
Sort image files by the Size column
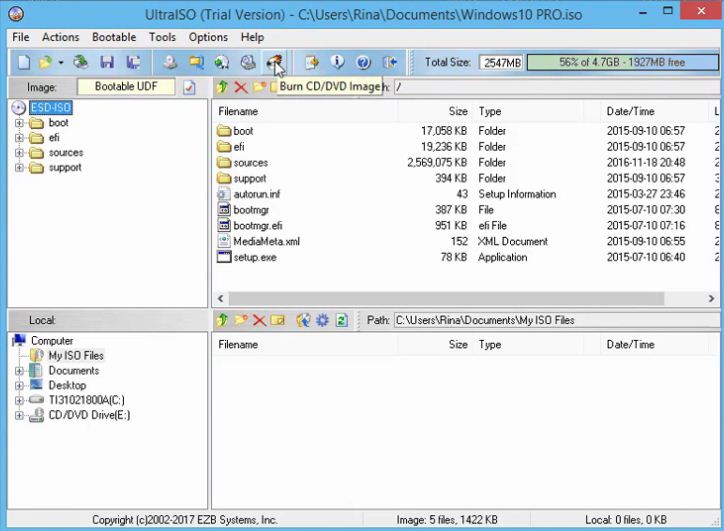point(434,111)
